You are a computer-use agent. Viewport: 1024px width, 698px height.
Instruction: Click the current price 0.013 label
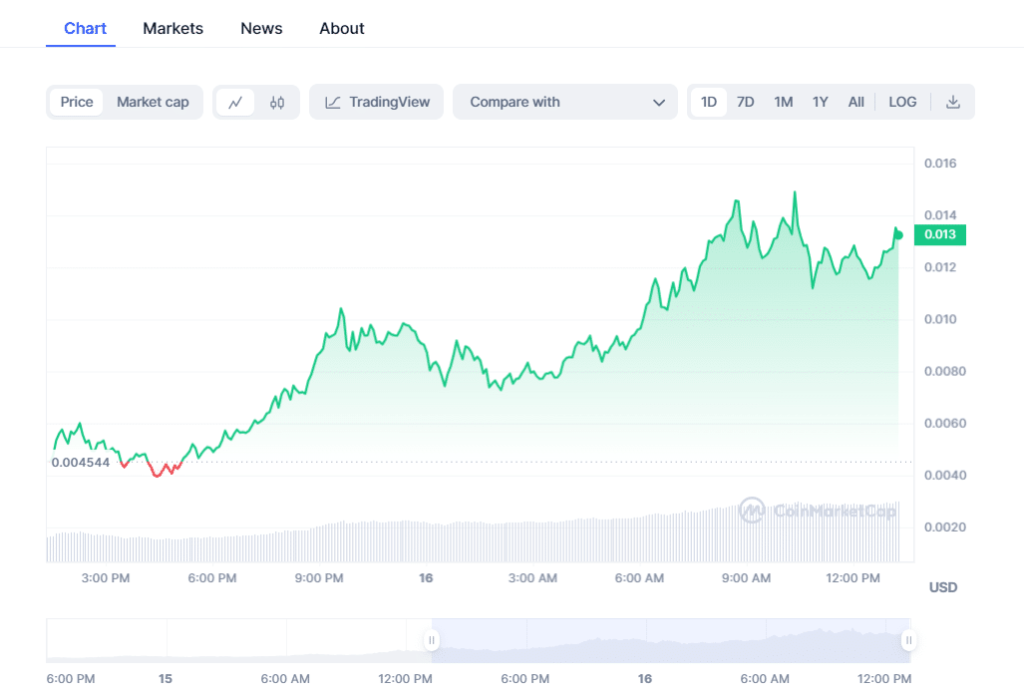tap(940, 235)
